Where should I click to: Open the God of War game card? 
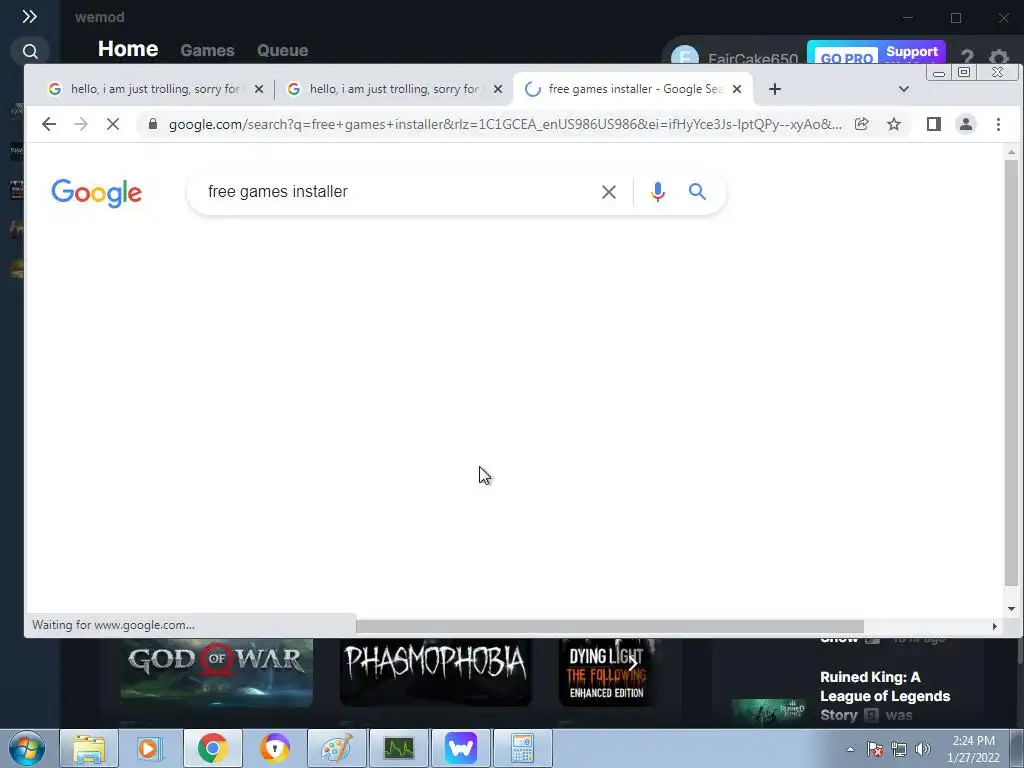pyautogui.click(x=217, y=671)
